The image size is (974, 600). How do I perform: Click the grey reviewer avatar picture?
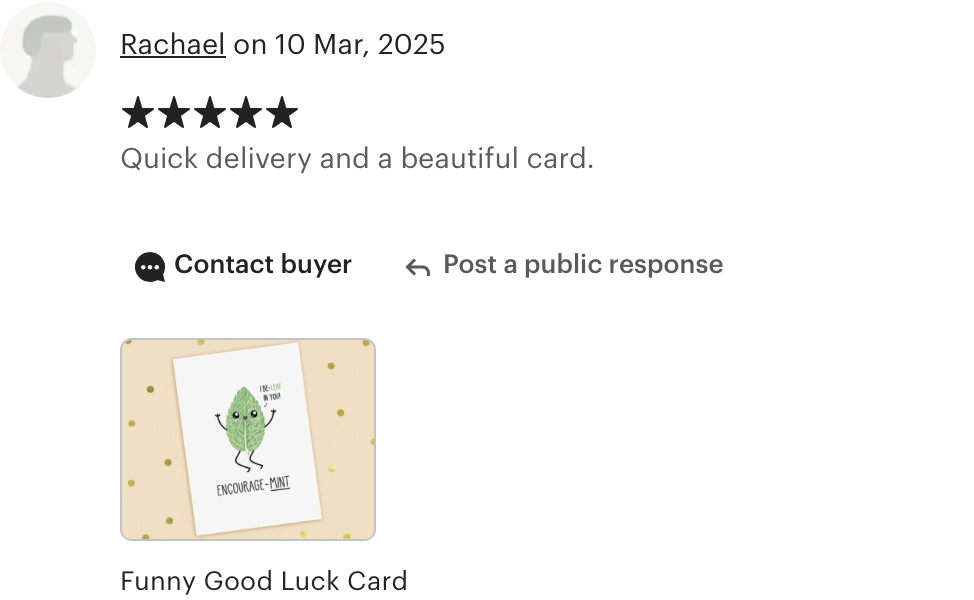pyautogui.click(x=48, y=50)
